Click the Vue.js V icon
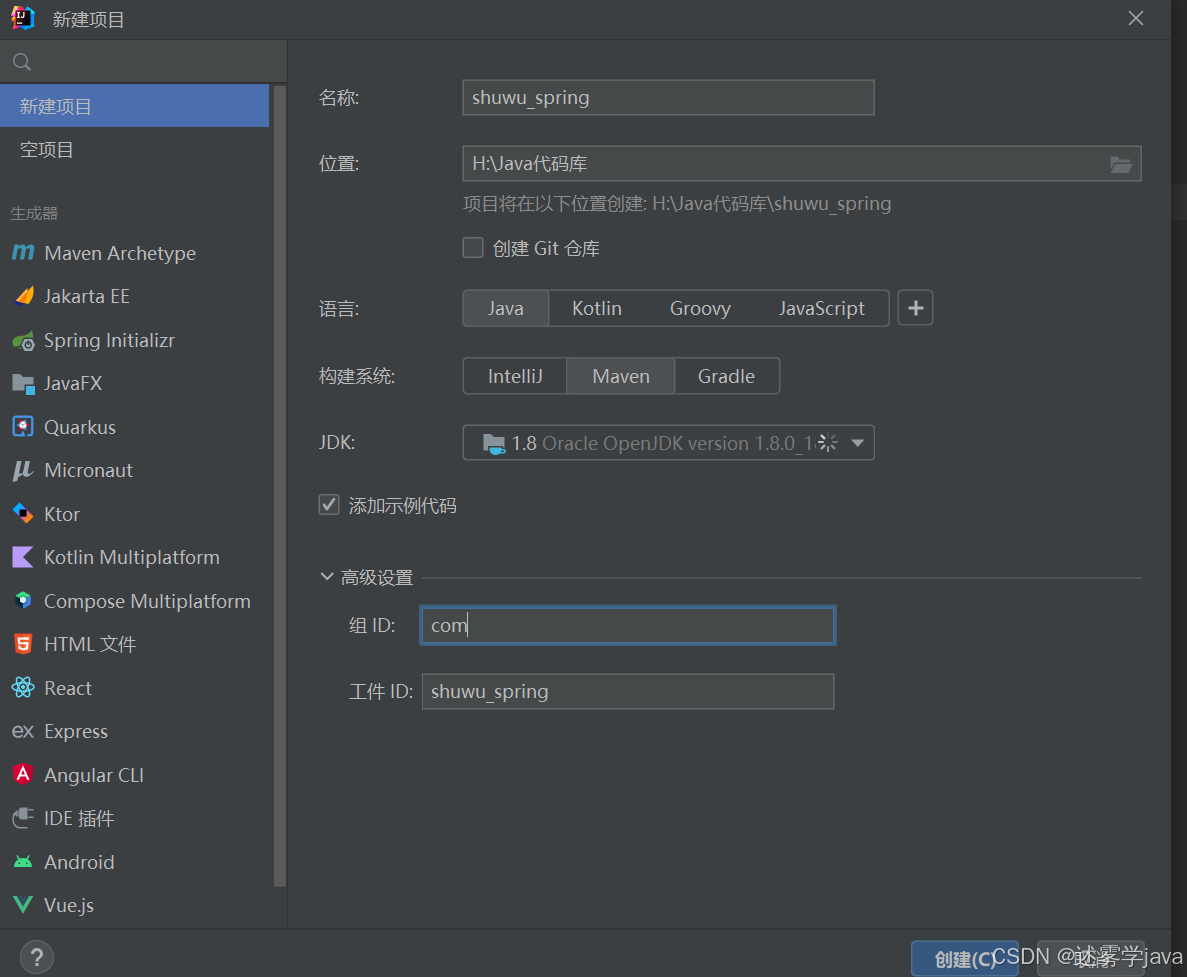 [23, 905]
